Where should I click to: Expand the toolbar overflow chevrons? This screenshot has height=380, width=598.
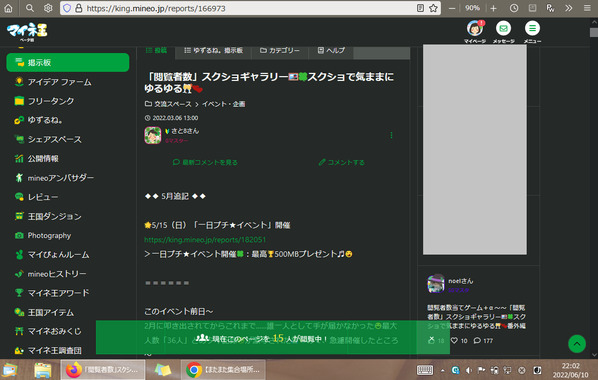pyautogui.click(x=569, y=8)
